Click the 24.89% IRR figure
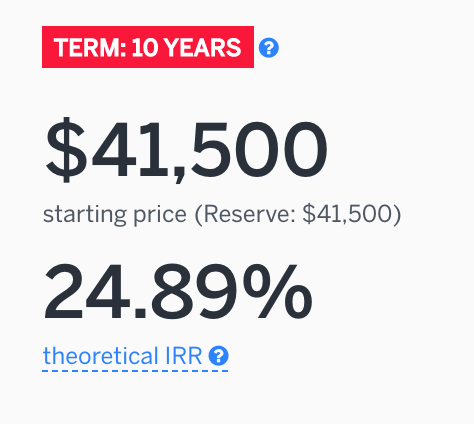The width and height of the screenshot is (474, 424). pyautogui.click(x=178, y=292)
